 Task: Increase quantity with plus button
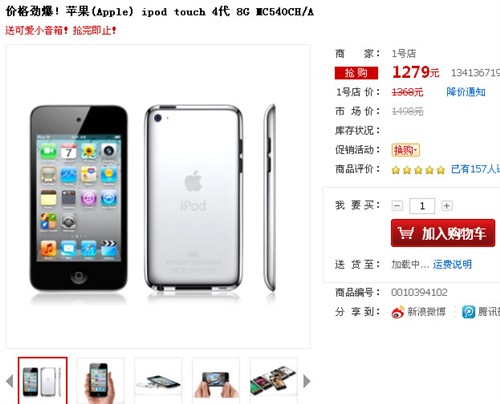(447, 206)
